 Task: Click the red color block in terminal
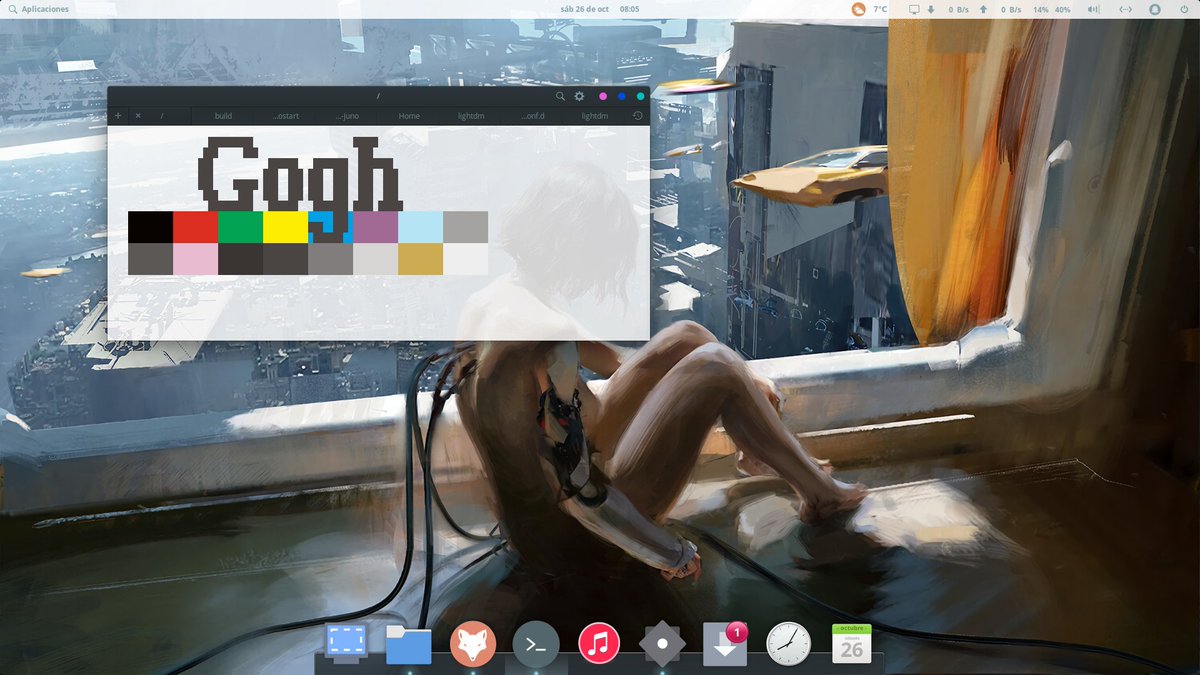coord(195,227)
